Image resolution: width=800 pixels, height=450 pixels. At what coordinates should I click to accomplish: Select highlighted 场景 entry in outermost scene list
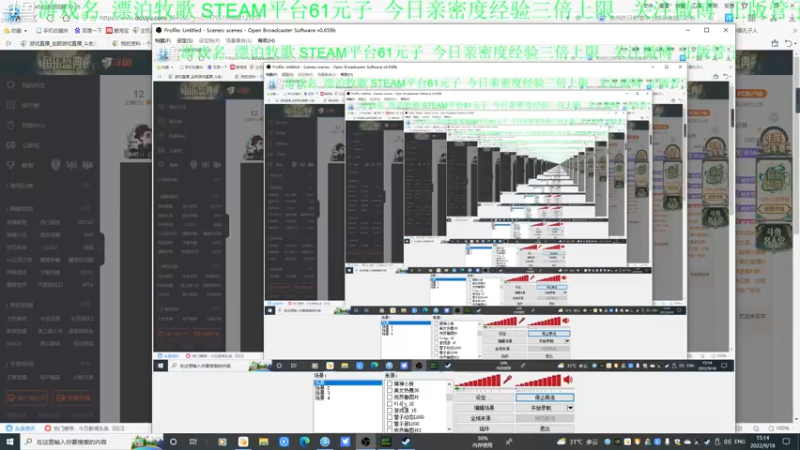point(347,383)
